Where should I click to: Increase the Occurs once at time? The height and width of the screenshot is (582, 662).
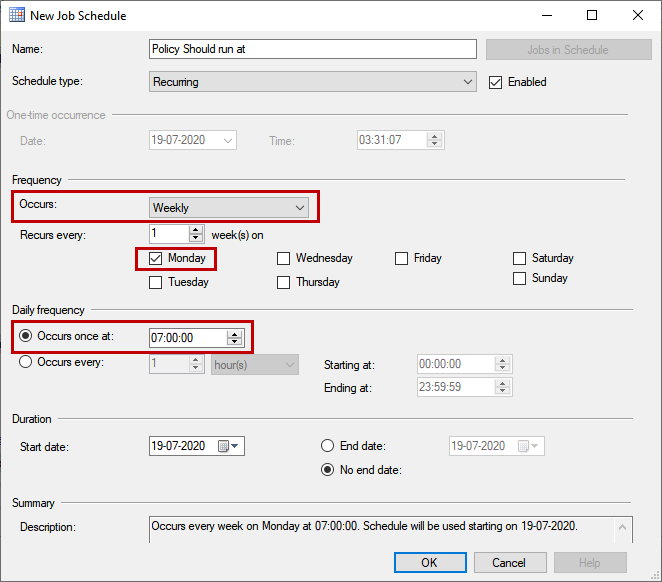coord(235,333)
